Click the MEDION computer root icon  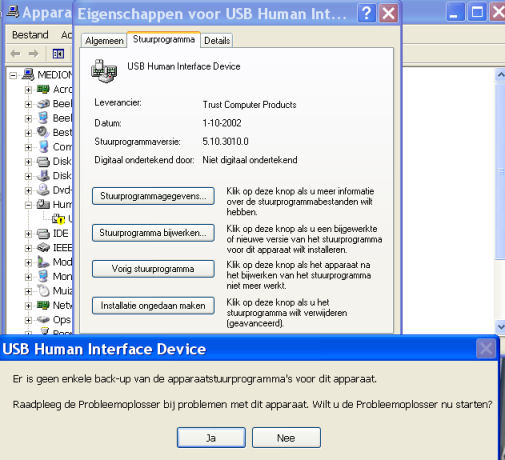point(28,75)
